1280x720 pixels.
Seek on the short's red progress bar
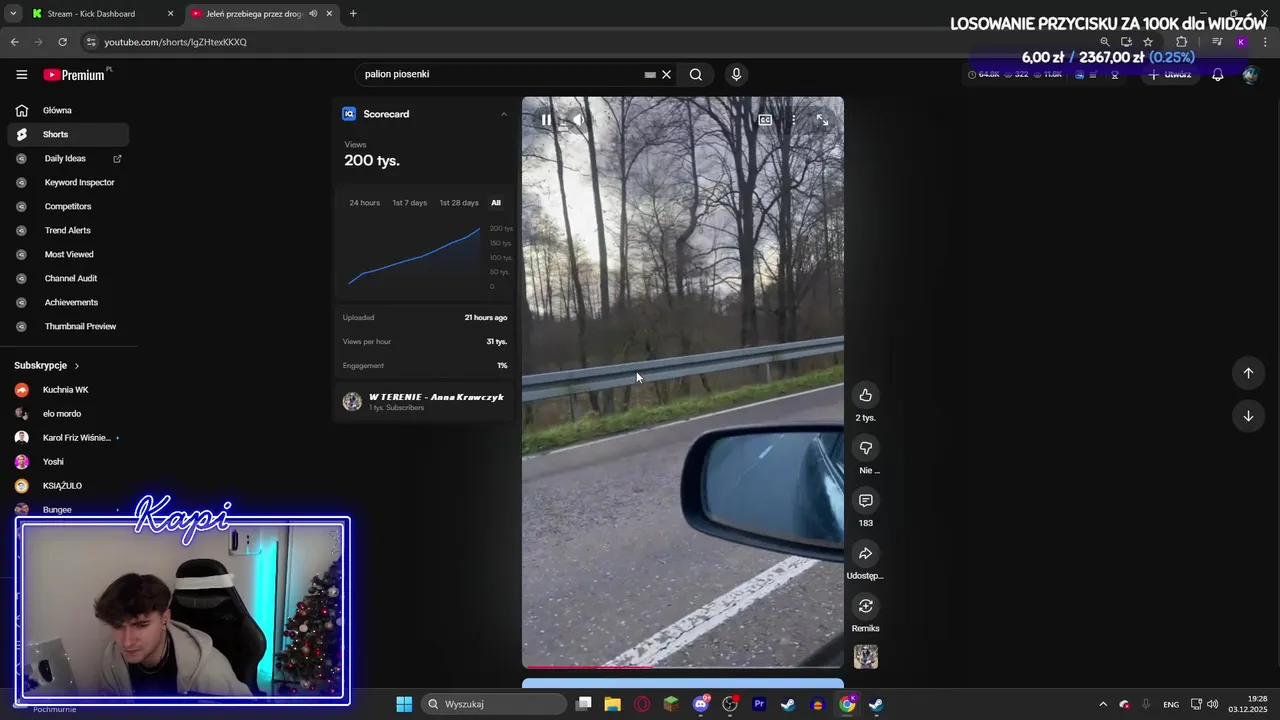683,666
